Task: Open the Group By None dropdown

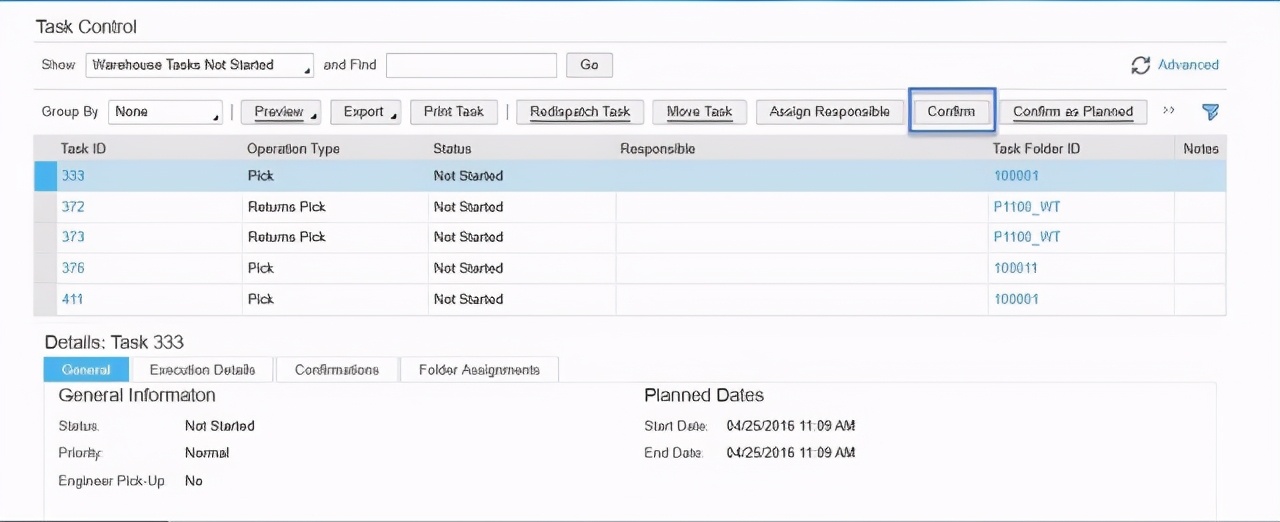Action: click(x=165, y=112)
